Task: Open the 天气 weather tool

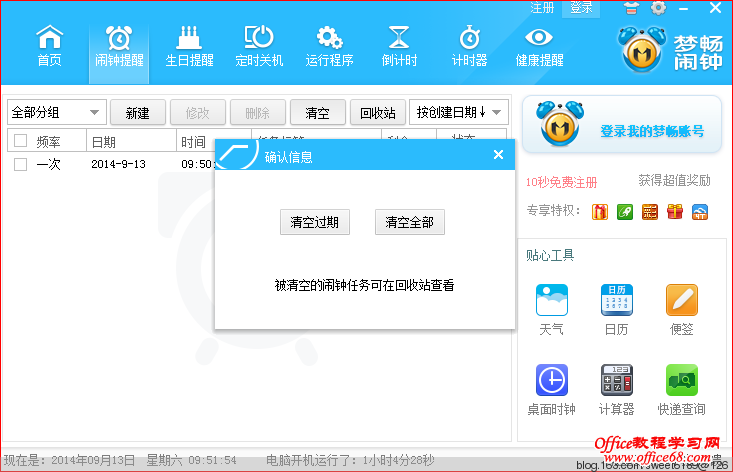Action: point(552,309)
